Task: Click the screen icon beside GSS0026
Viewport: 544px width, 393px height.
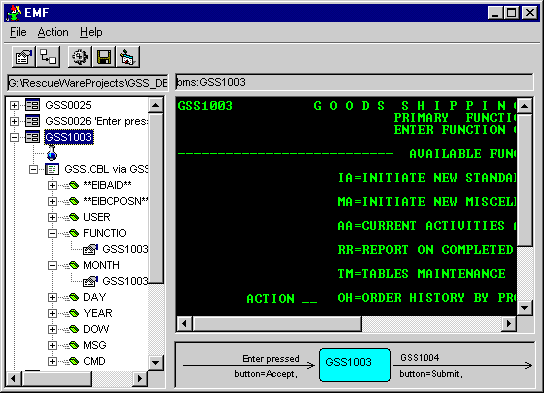Action: [x=32, y=121]
